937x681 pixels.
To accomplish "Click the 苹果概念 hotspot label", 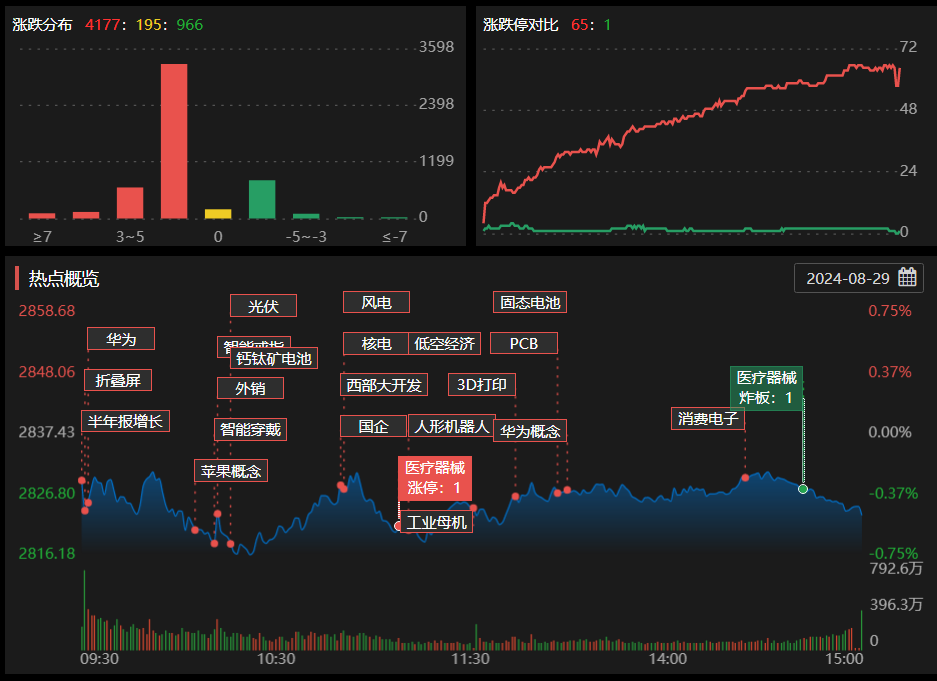I will tap(231, 471).
